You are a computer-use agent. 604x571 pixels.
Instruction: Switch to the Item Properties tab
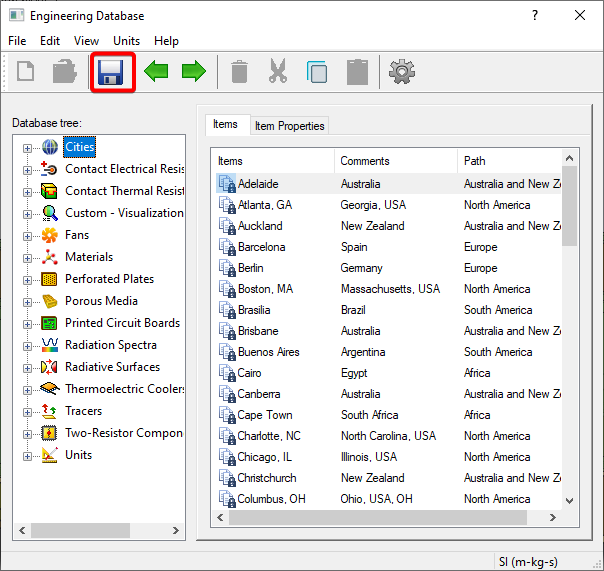coord(289,126)
